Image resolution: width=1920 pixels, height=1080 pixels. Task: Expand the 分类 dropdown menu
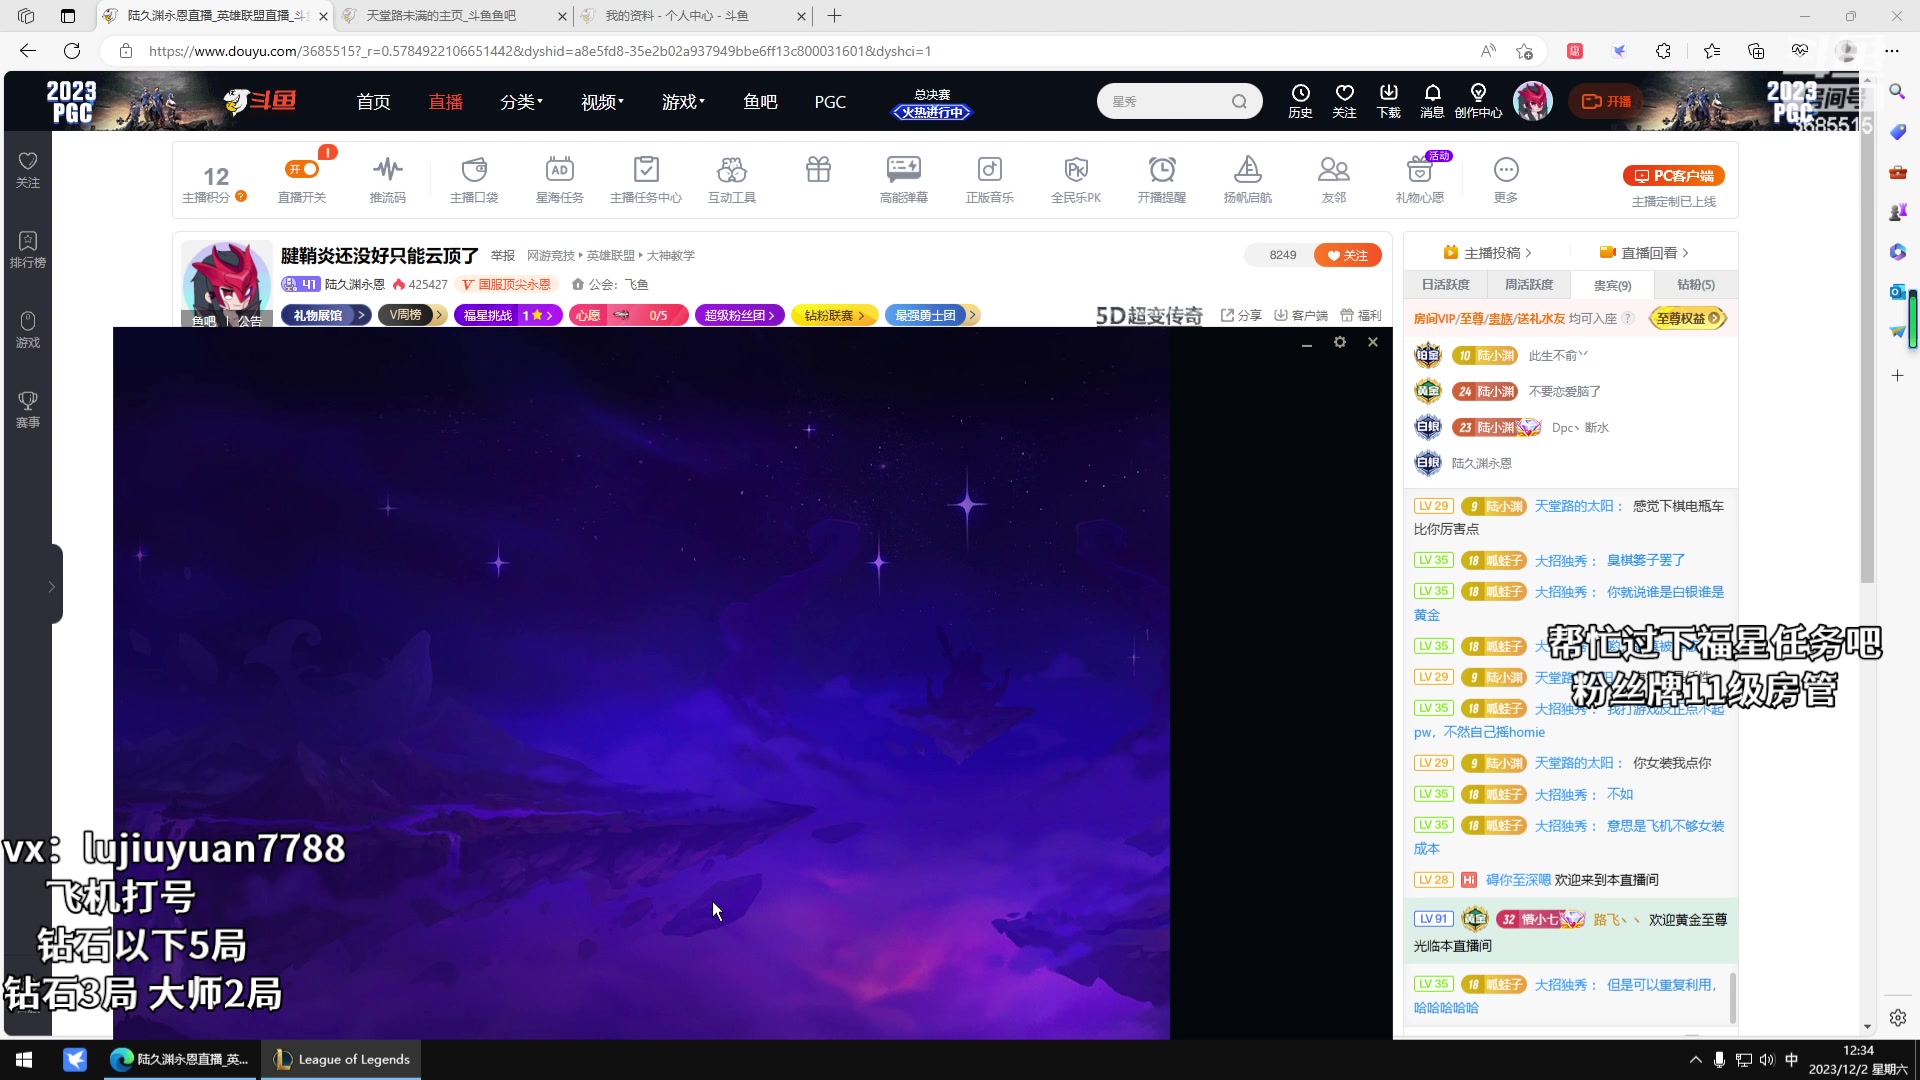coord(521,101)
